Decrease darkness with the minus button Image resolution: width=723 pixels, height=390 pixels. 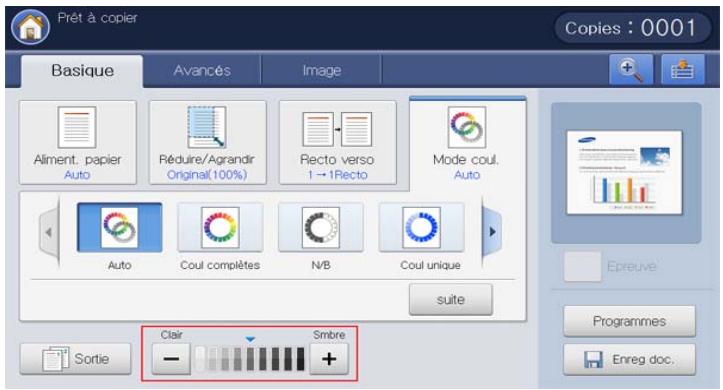(171, 359)
